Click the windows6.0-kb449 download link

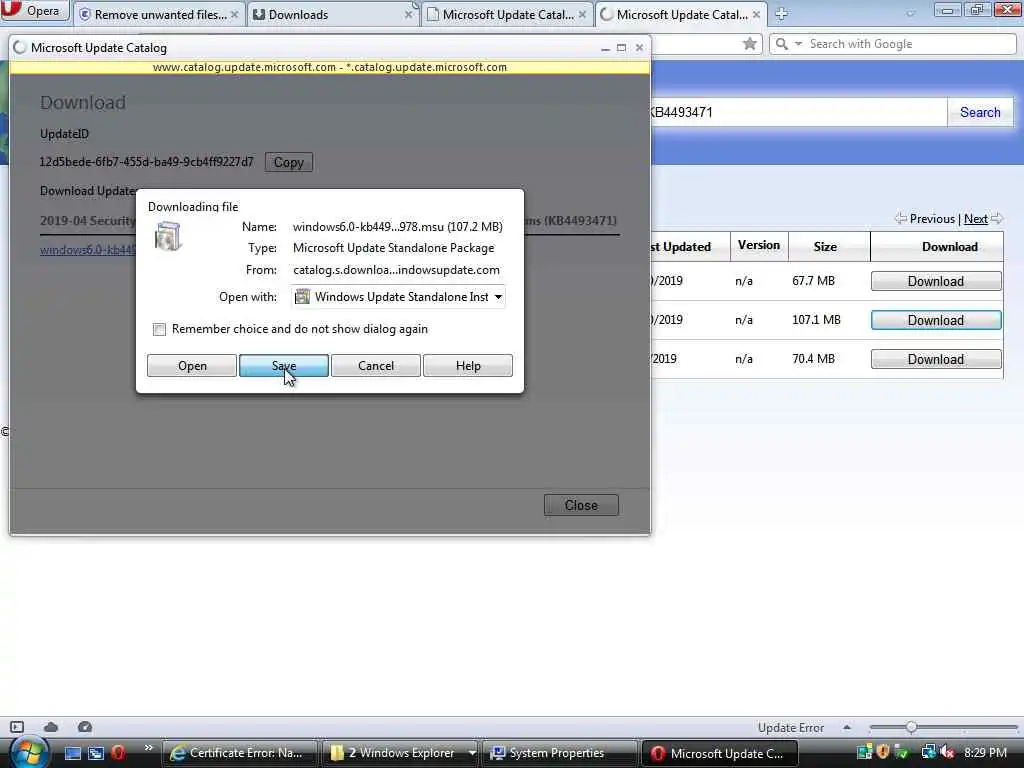pyautogui.click(x=88, y=250)
